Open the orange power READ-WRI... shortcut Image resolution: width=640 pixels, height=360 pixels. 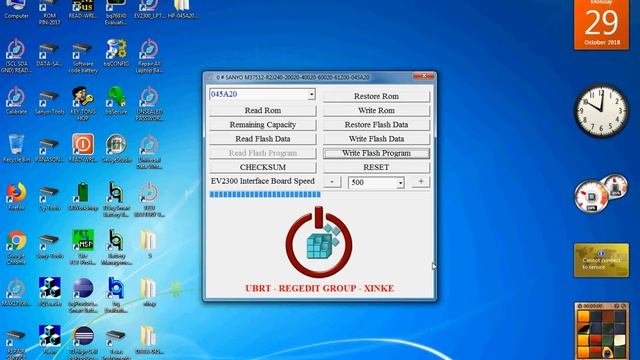point(83,149)
